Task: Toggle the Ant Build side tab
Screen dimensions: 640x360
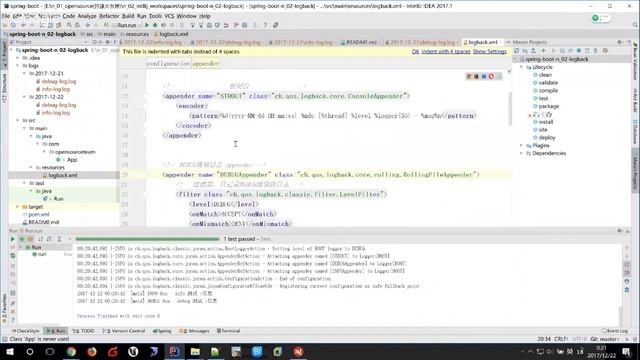Action: point(636,100)
